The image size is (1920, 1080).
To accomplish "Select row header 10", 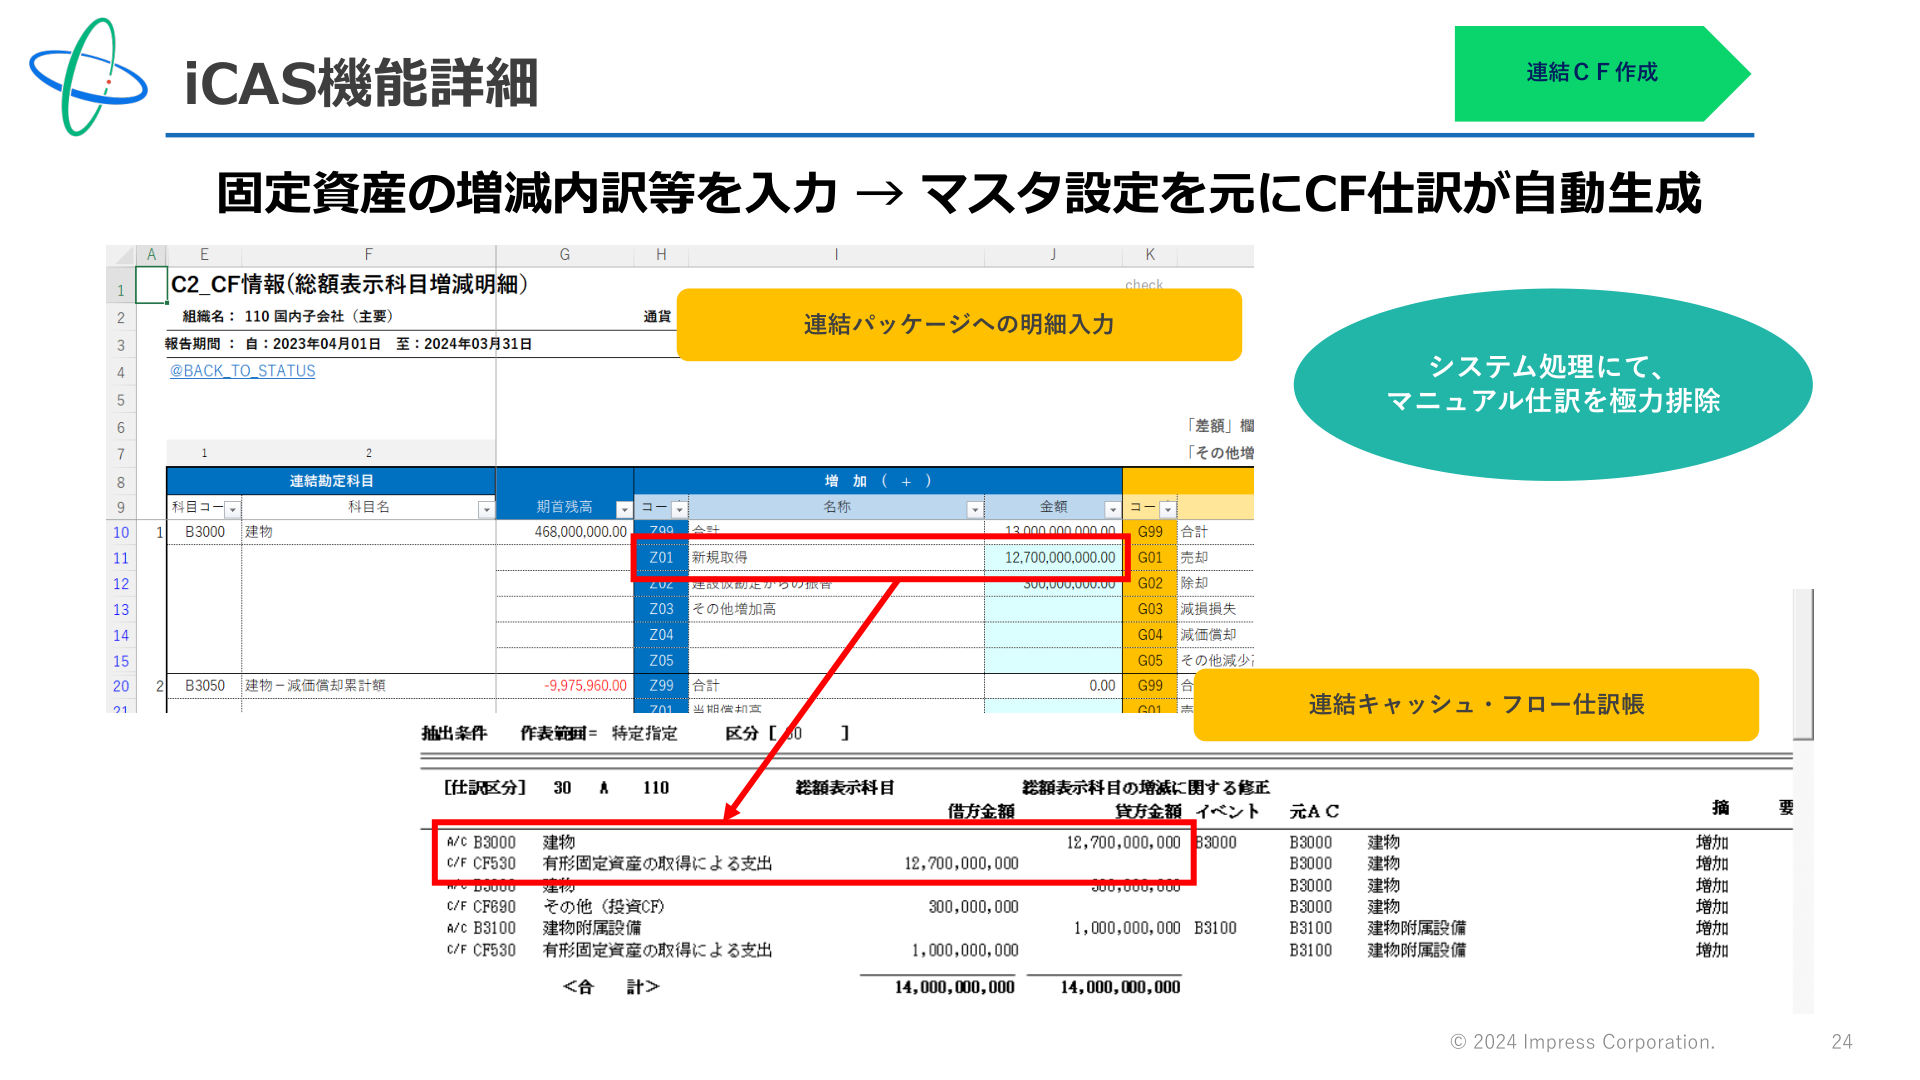I will pyautogui.click(x=121, y=533).
